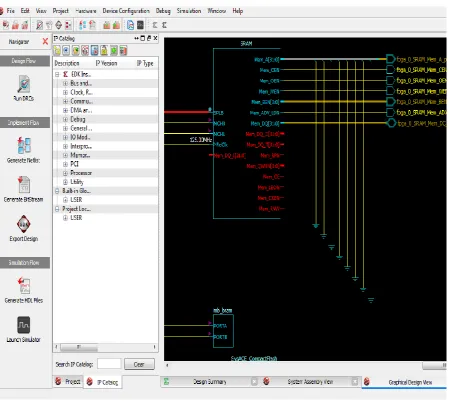
Task: Switch to the Project tab
Action: 68,382
